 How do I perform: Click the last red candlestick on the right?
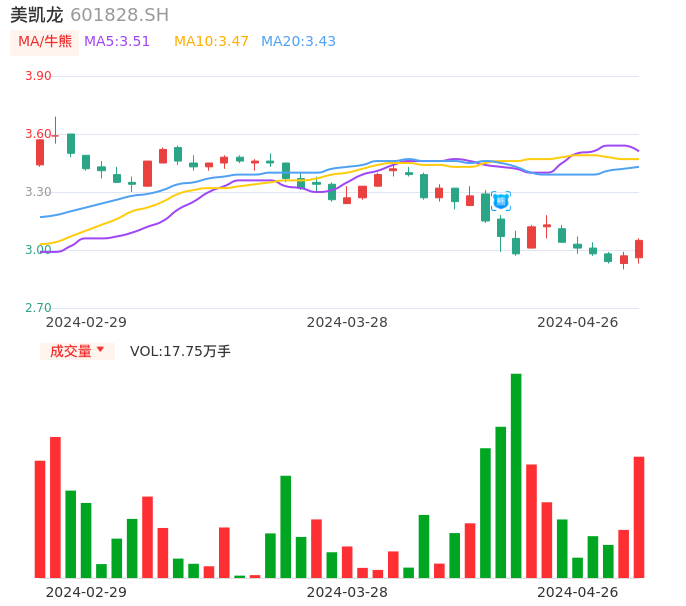point(639,249)
